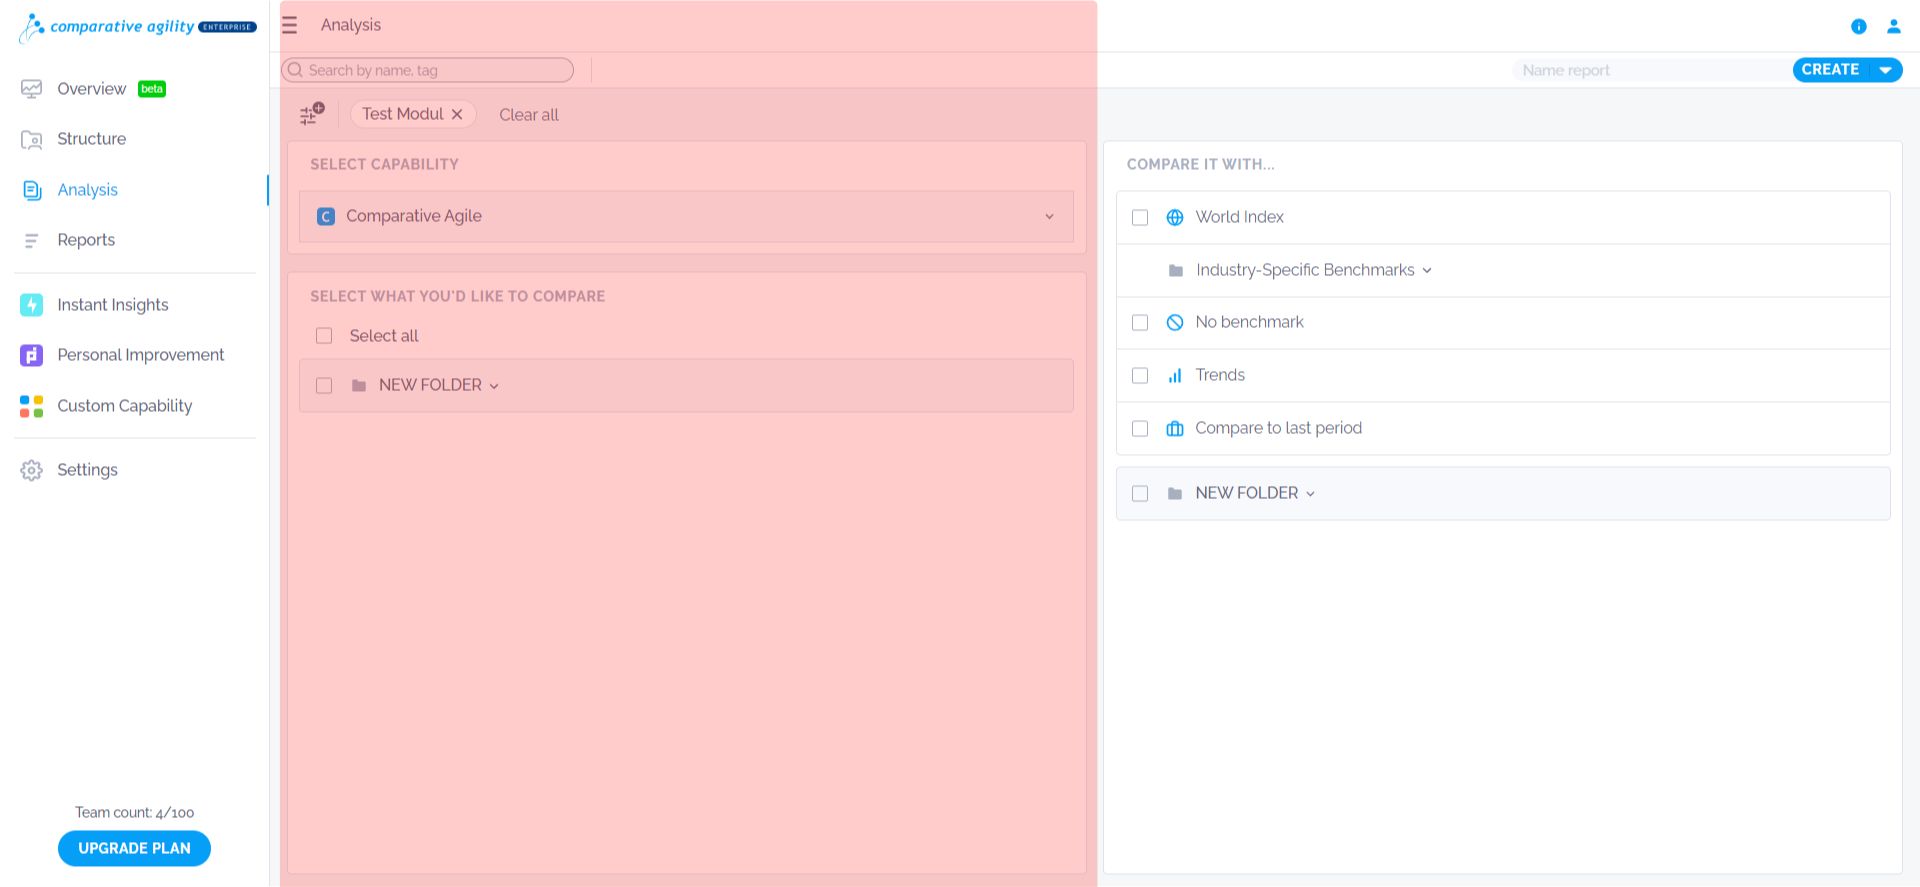Image resolution: width=1920 pixels, height=887 pixels.
Task: Go to Reports in sidebar
Action: pos(86,240)
